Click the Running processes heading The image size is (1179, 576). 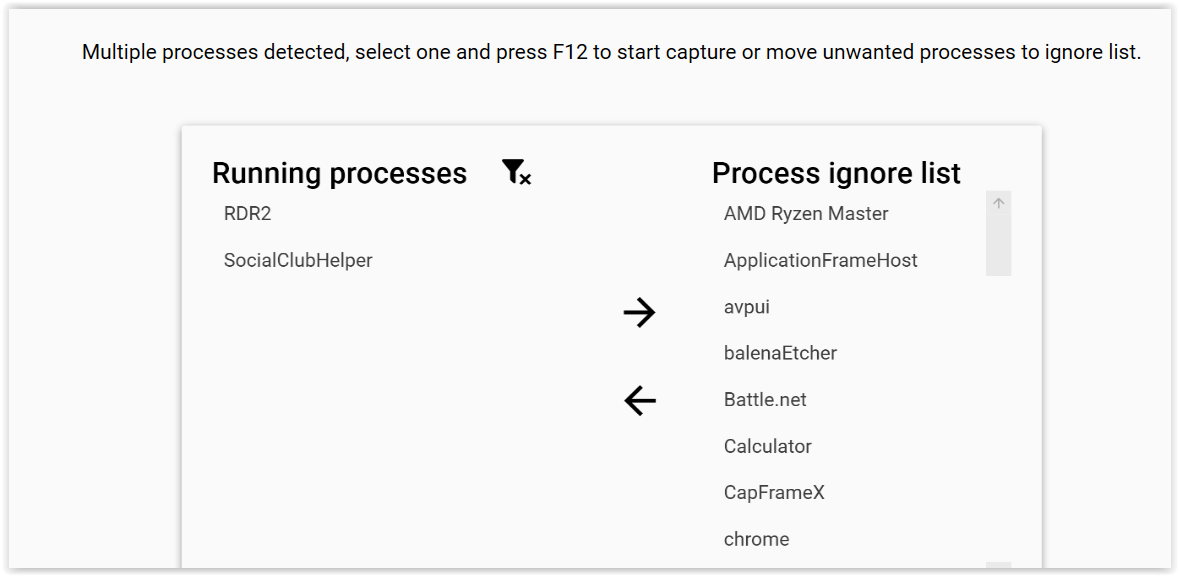(x=339, y=173)
